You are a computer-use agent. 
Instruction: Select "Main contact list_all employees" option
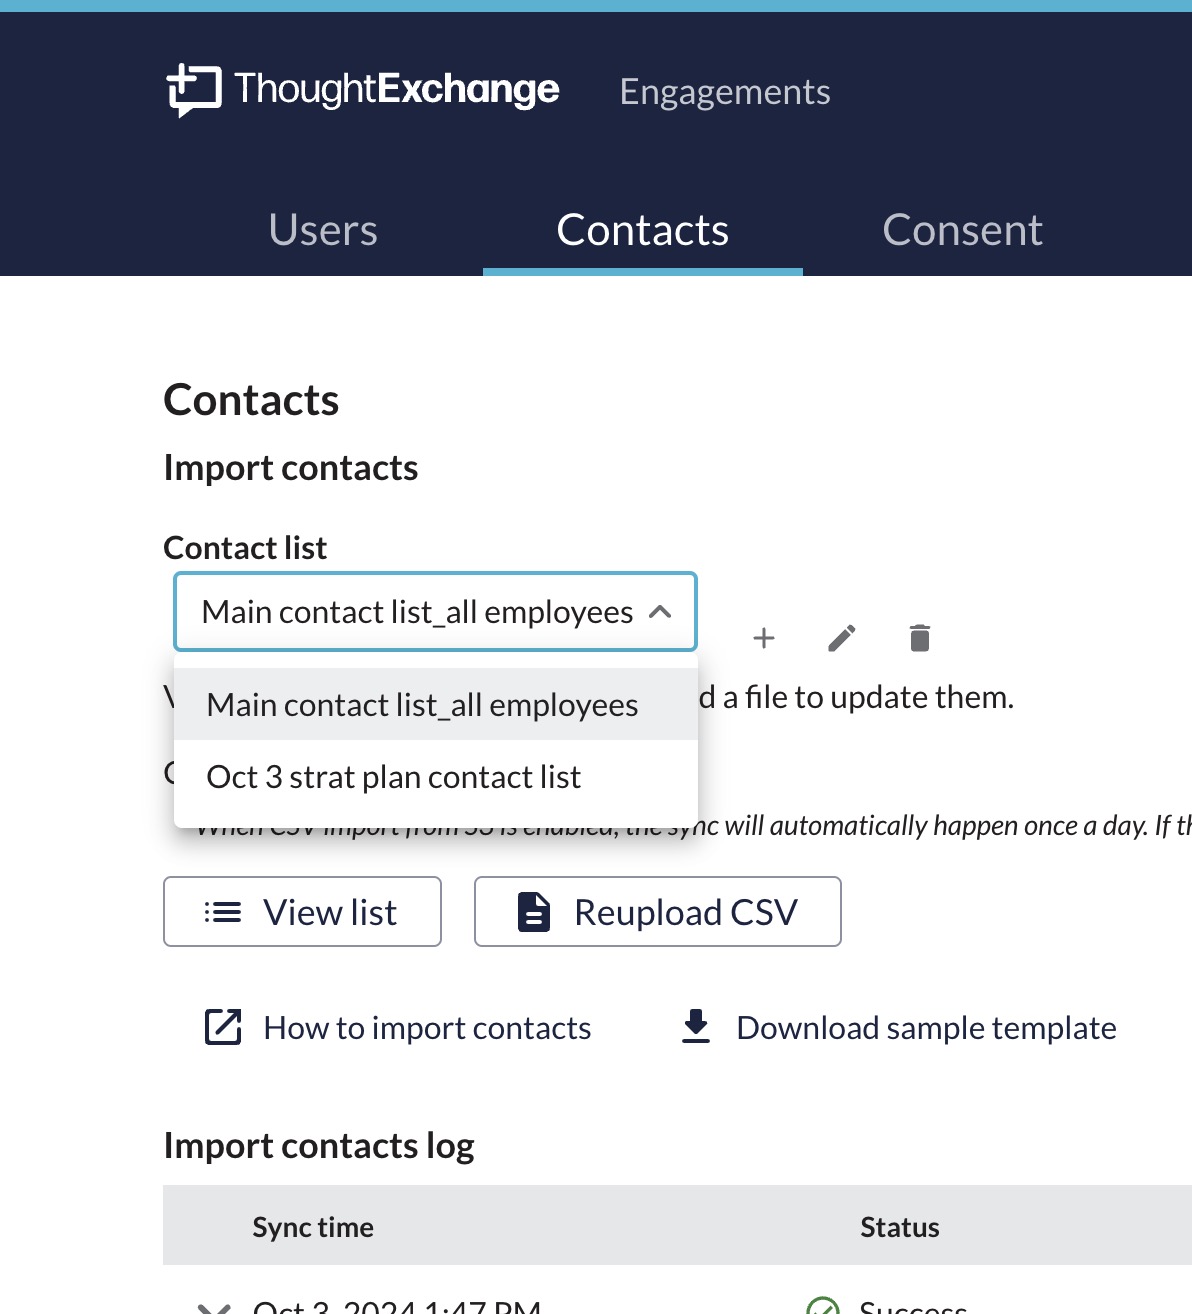click(x=422, y=705)
